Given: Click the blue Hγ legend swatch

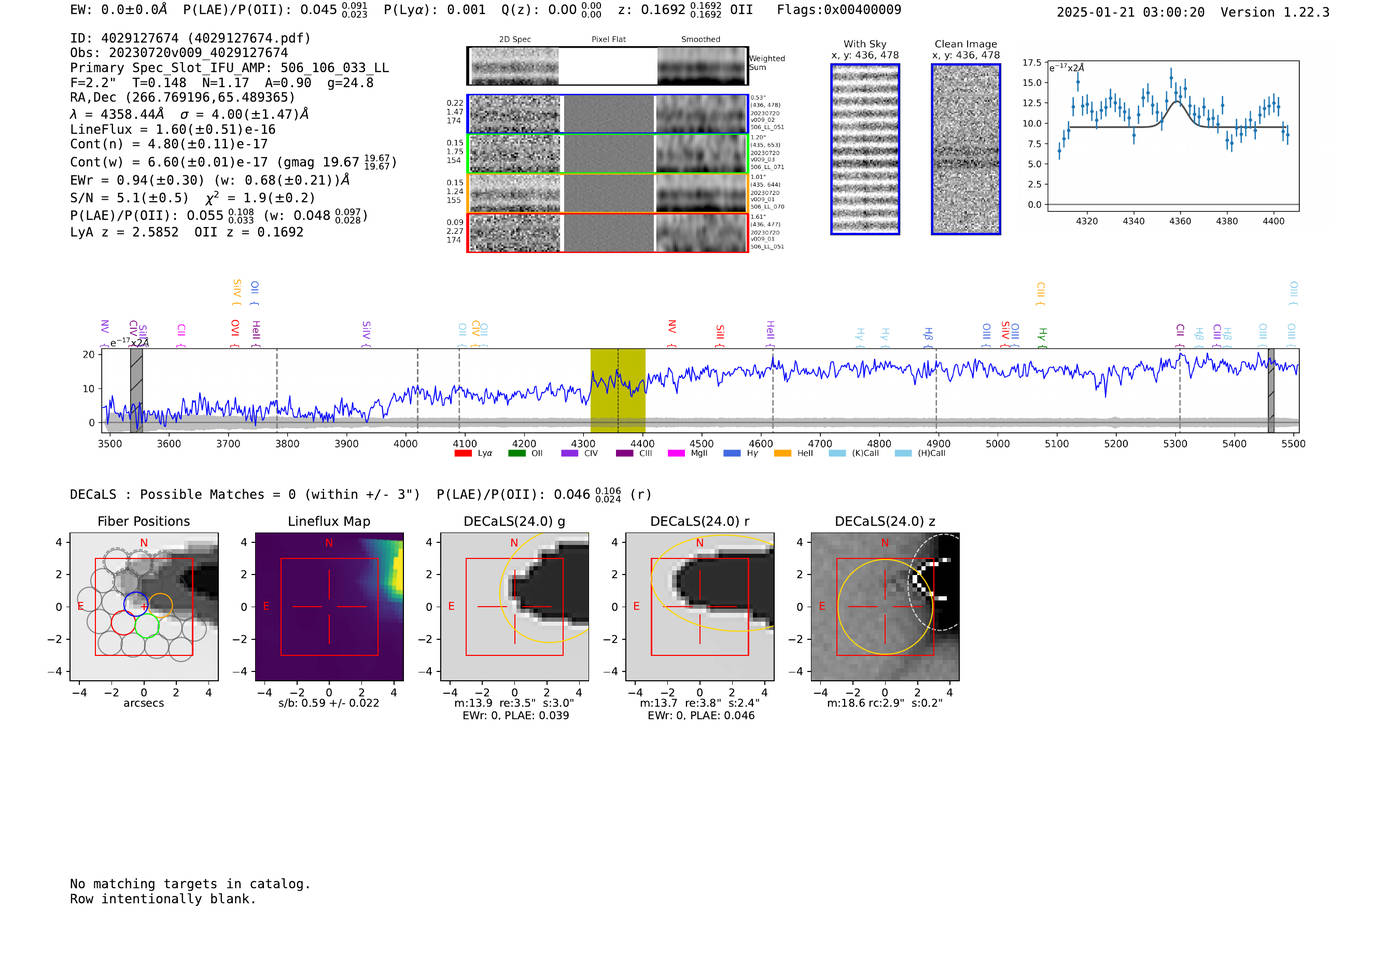Looking at the screenshot, I should tap(732, 453).
